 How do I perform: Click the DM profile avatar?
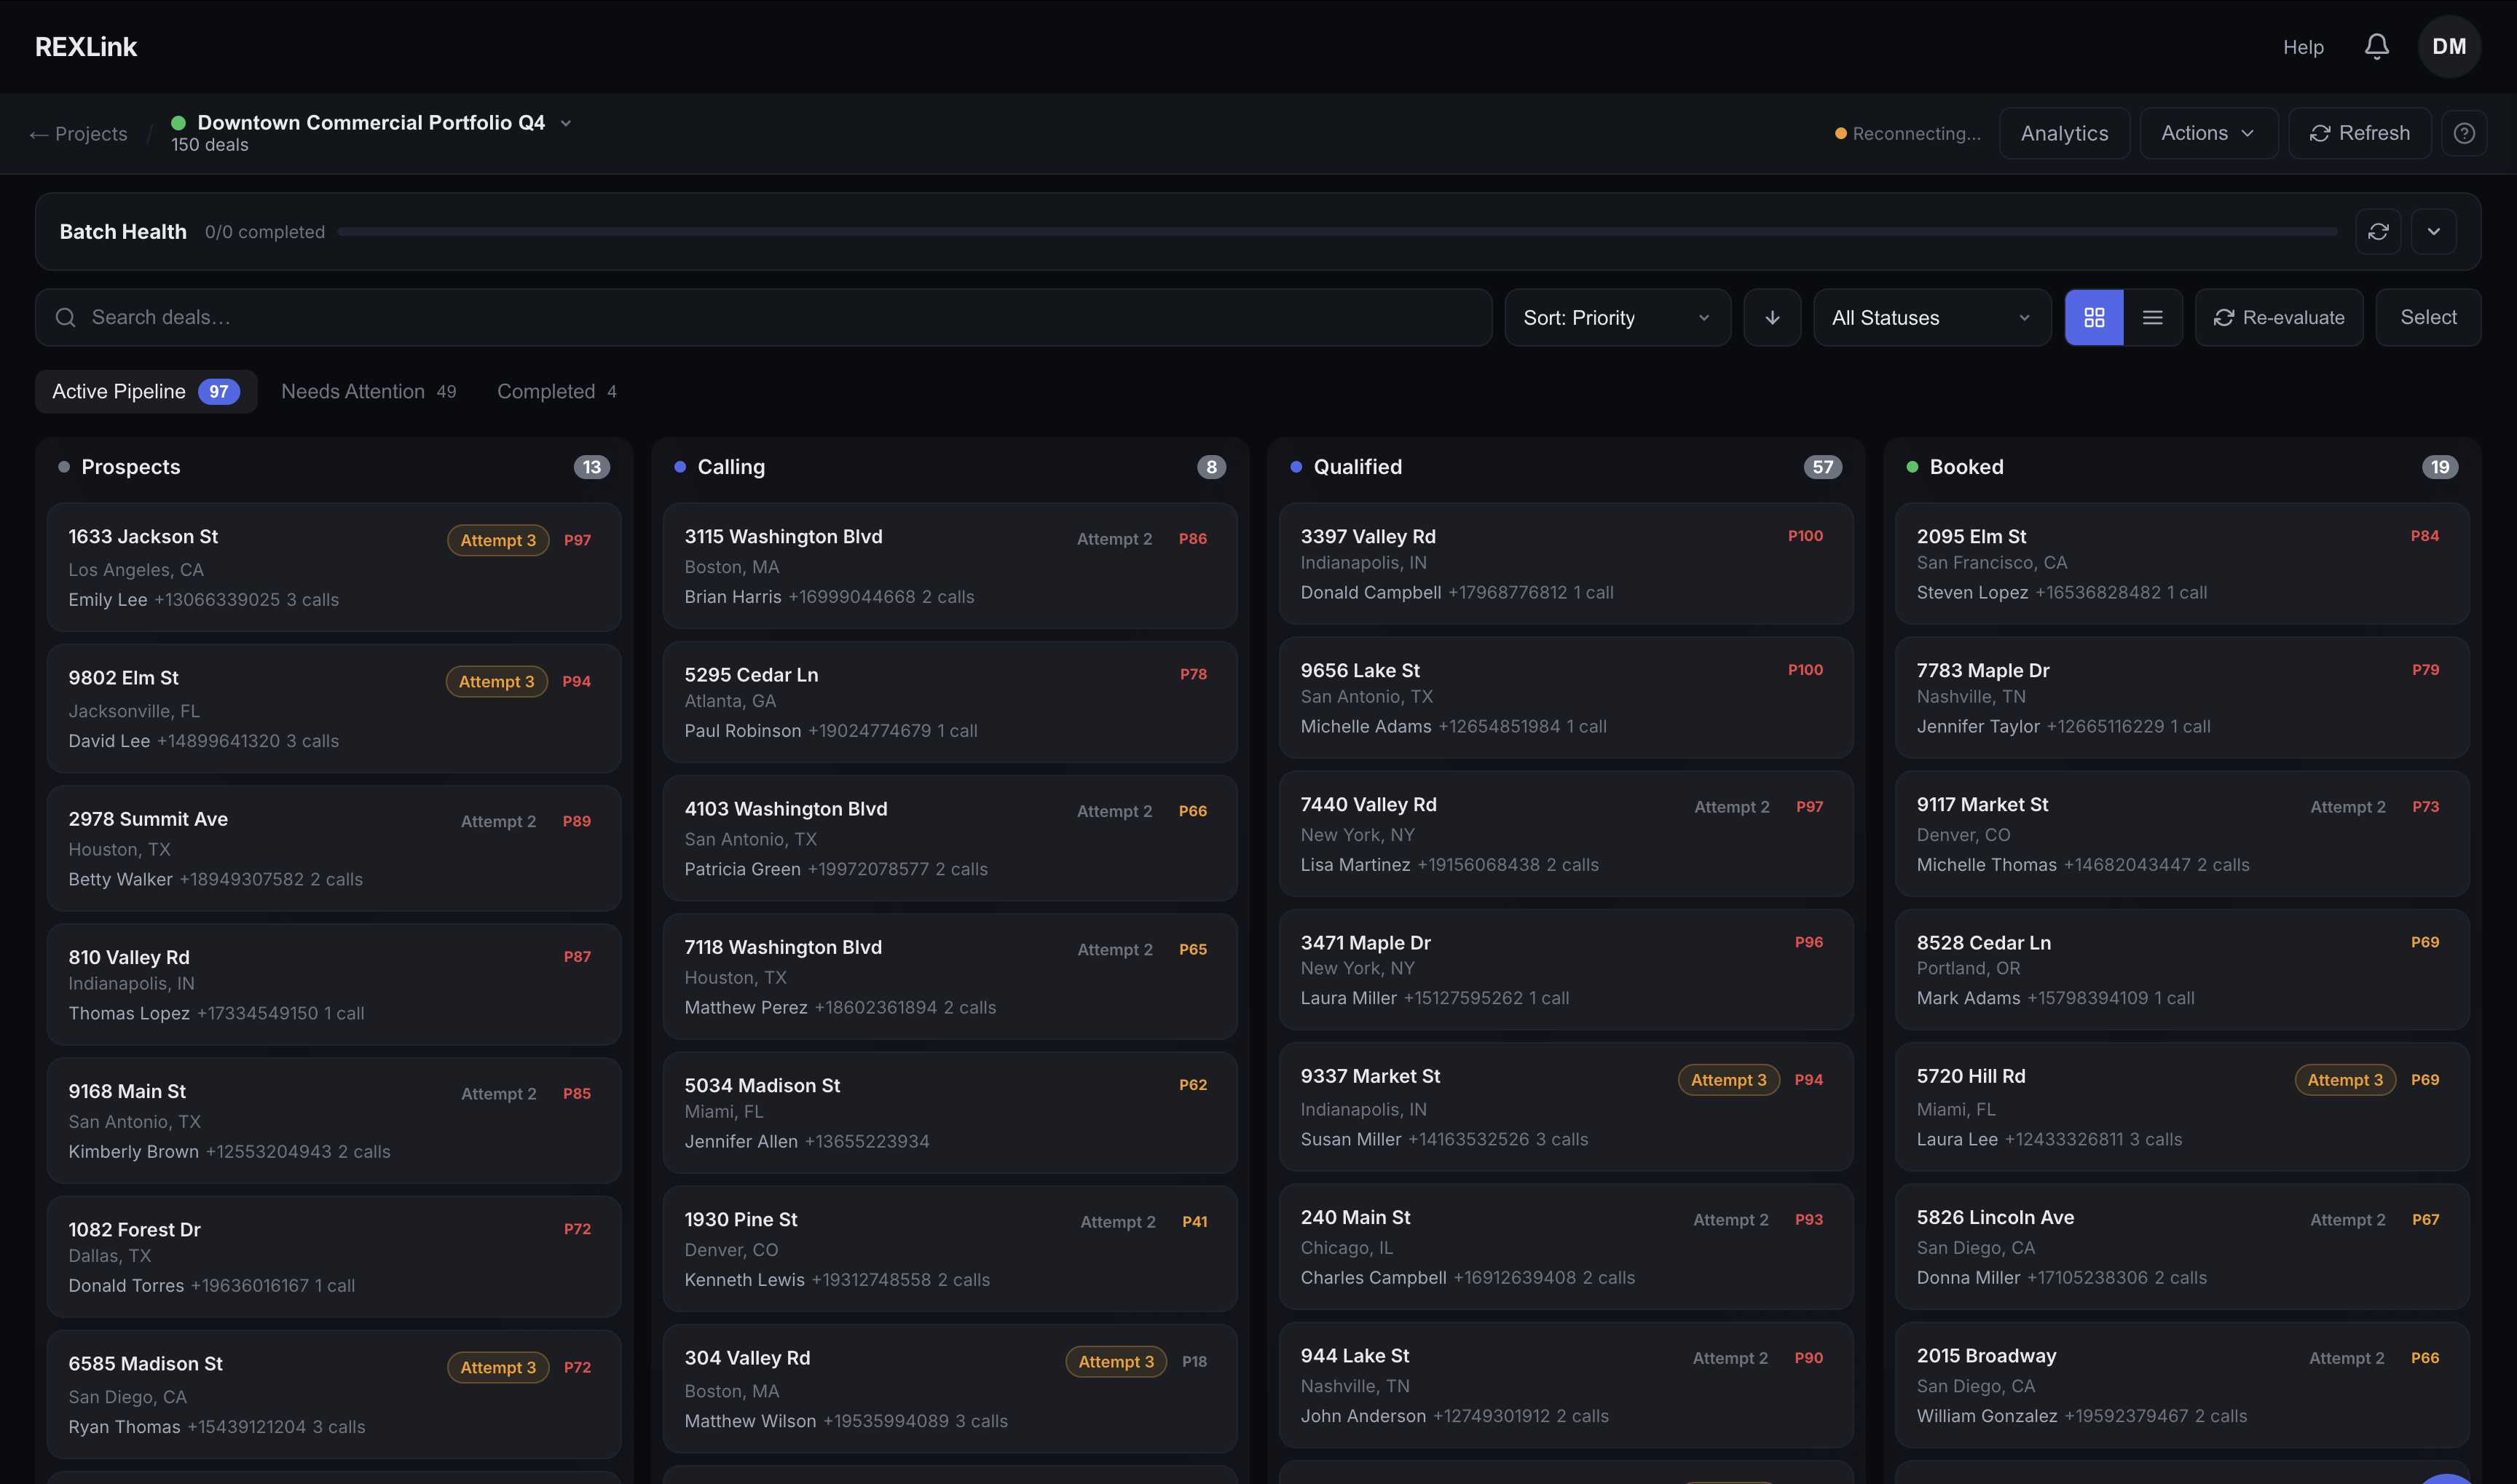click(2449, 46)
